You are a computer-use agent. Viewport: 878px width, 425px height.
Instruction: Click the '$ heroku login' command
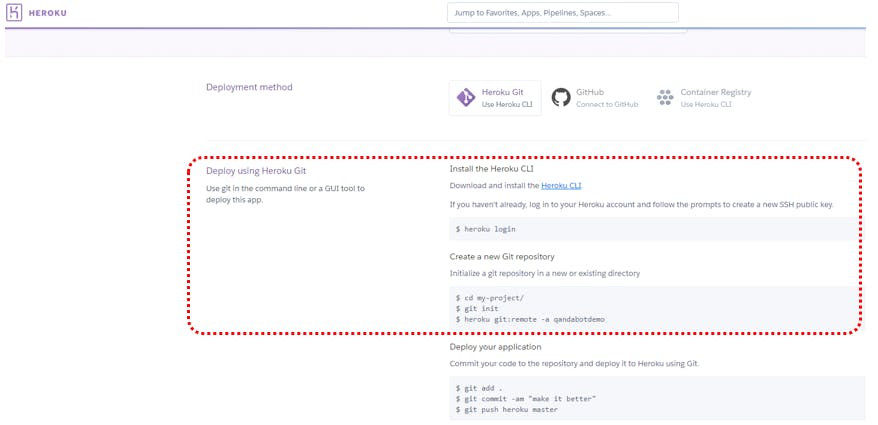(x=486, y=229)
